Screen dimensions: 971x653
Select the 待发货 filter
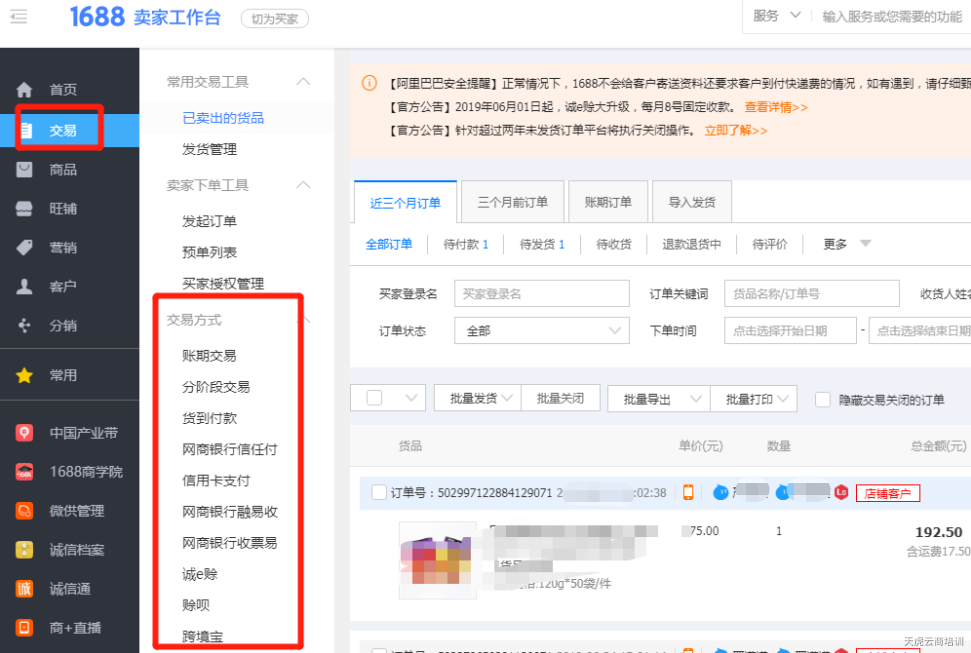click(542, 245)
